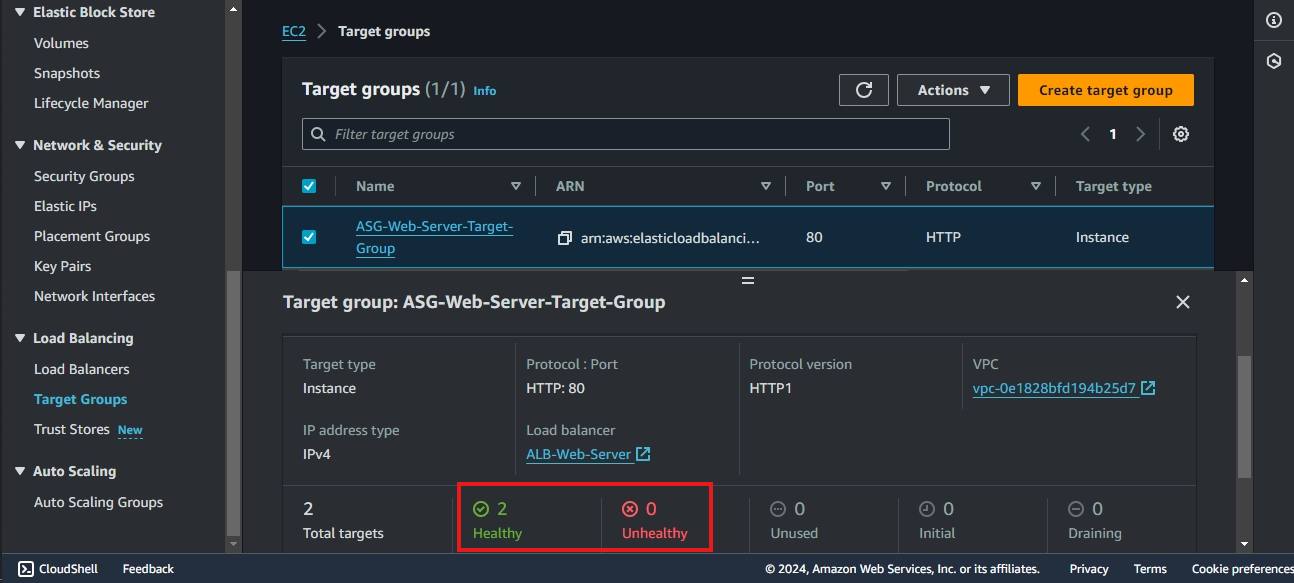The width and height of the screenshot is (1294, 583).
Task: Go to previous page of target groups
Action: coord(1086,134)
